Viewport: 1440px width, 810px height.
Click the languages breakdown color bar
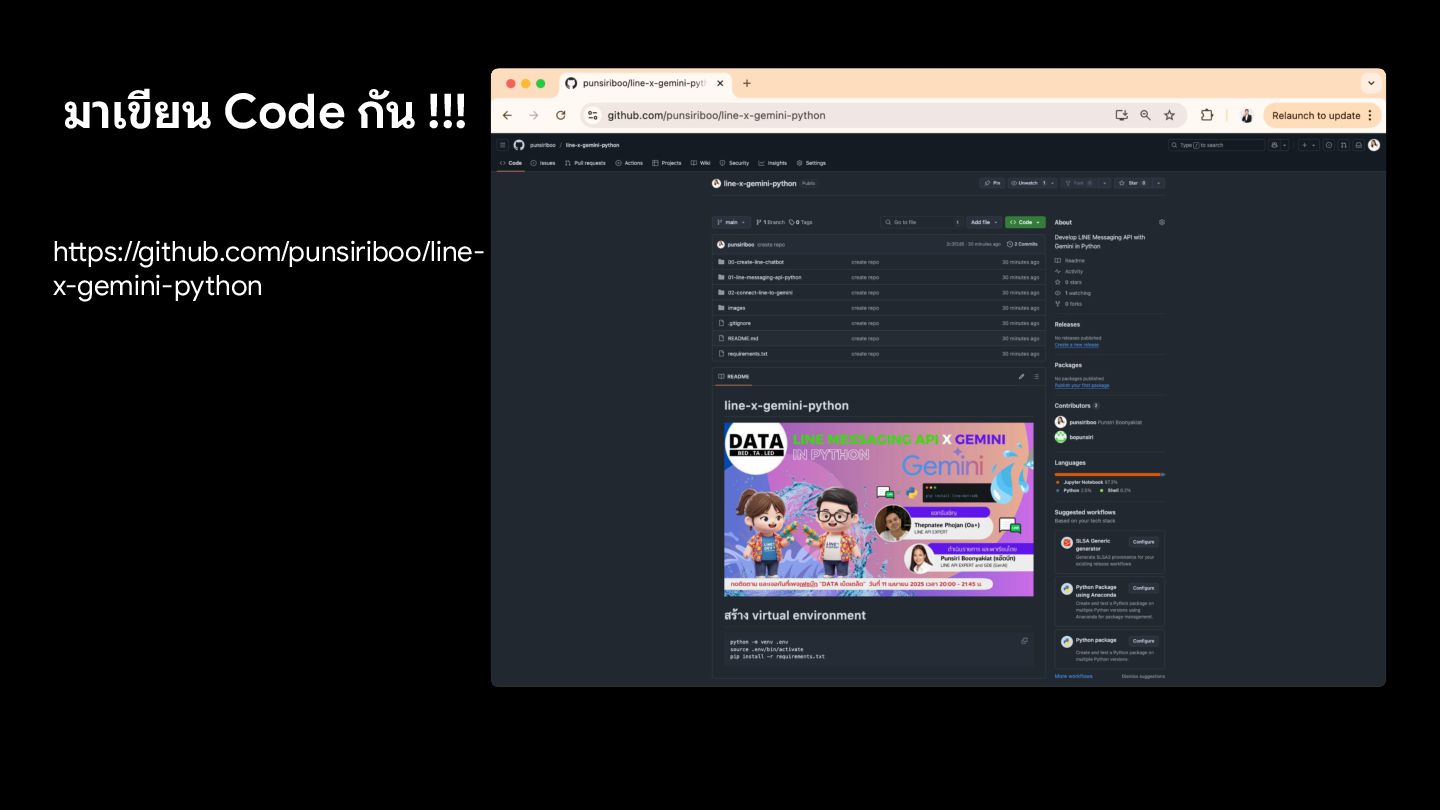click(1110, 474)
